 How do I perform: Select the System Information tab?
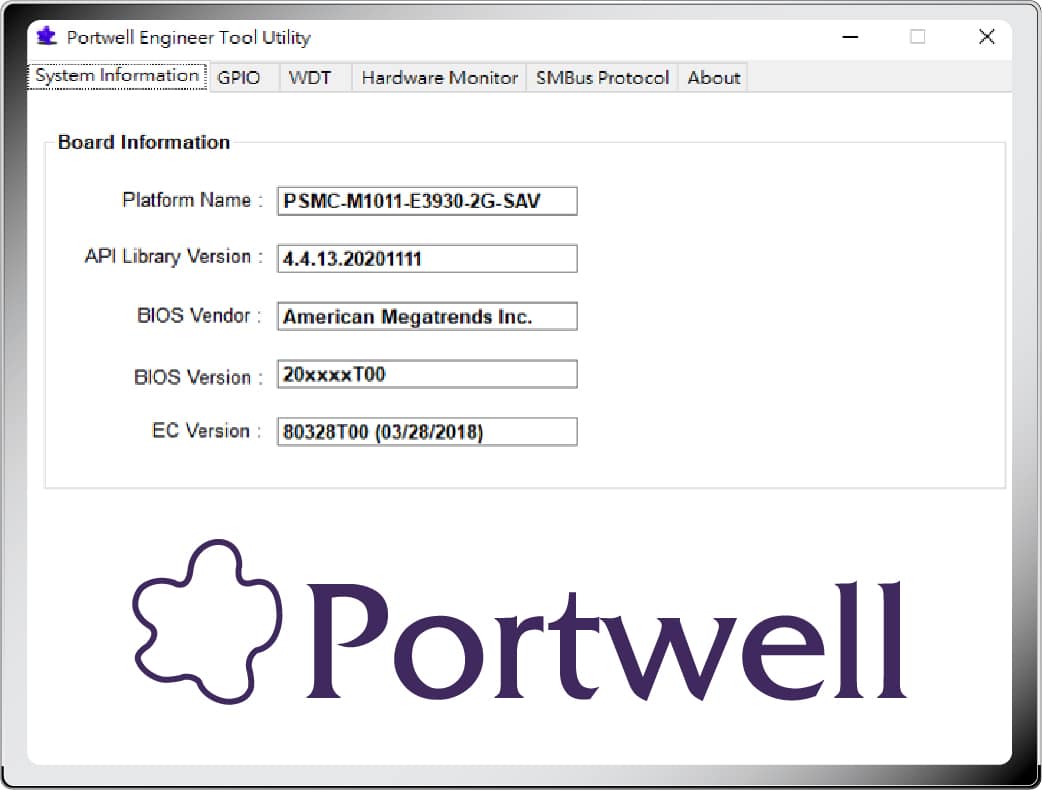(x=116, y=75)
